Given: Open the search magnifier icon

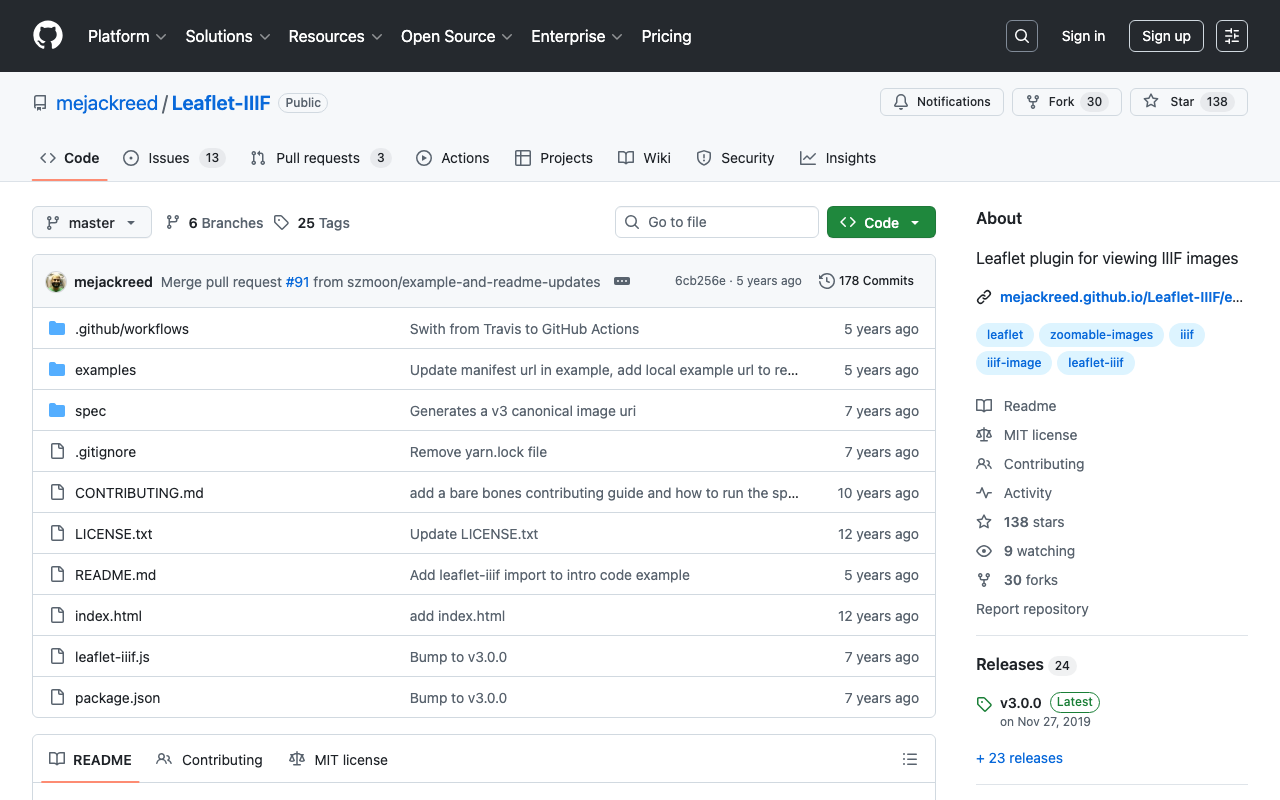Looking at the screenshot, I should pos(1021,36).
